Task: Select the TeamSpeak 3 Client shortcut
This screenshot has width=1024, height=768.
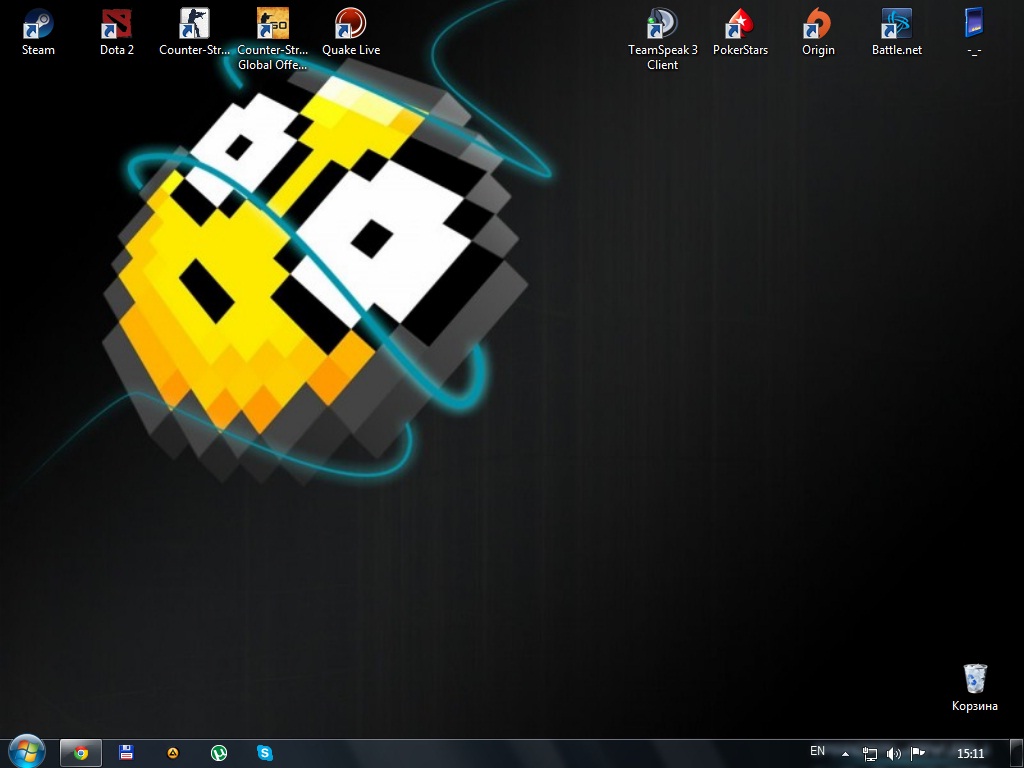Action: coord(662,24)
